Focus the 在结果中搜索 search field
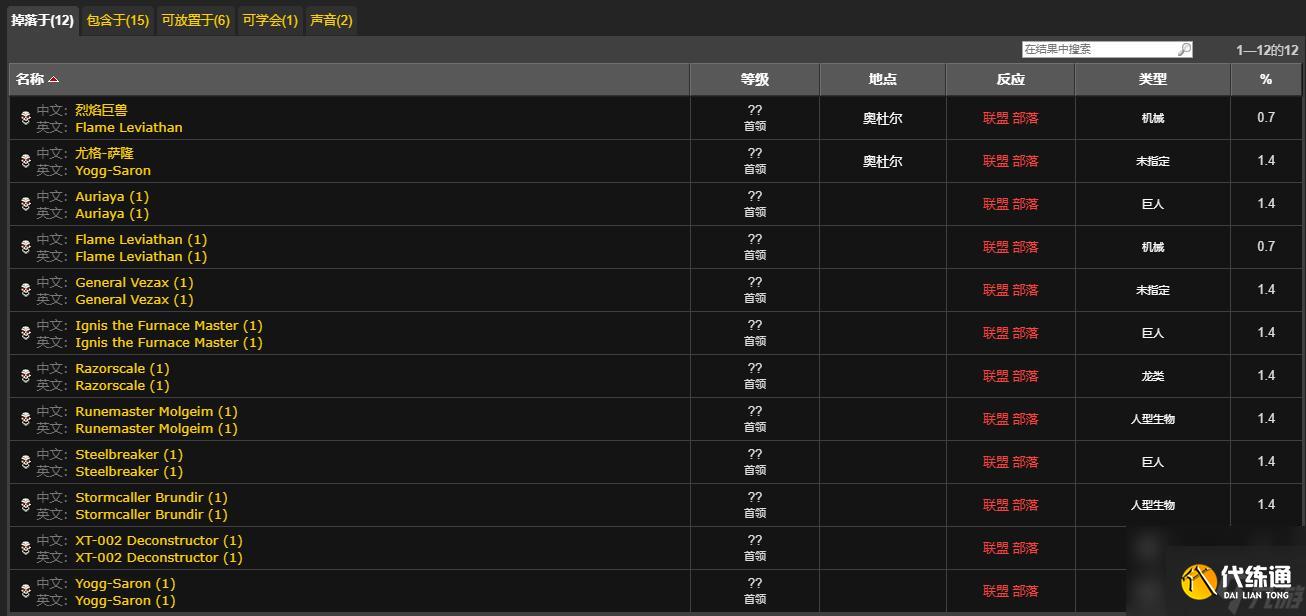 click(x=1097, y=49)
